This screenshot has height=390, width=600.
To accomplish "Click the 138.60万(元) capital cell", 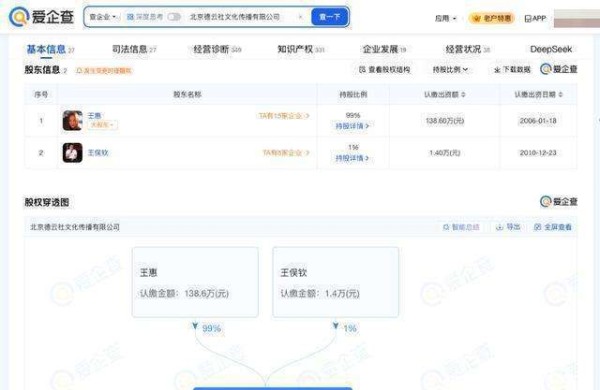I will (445, 121).
